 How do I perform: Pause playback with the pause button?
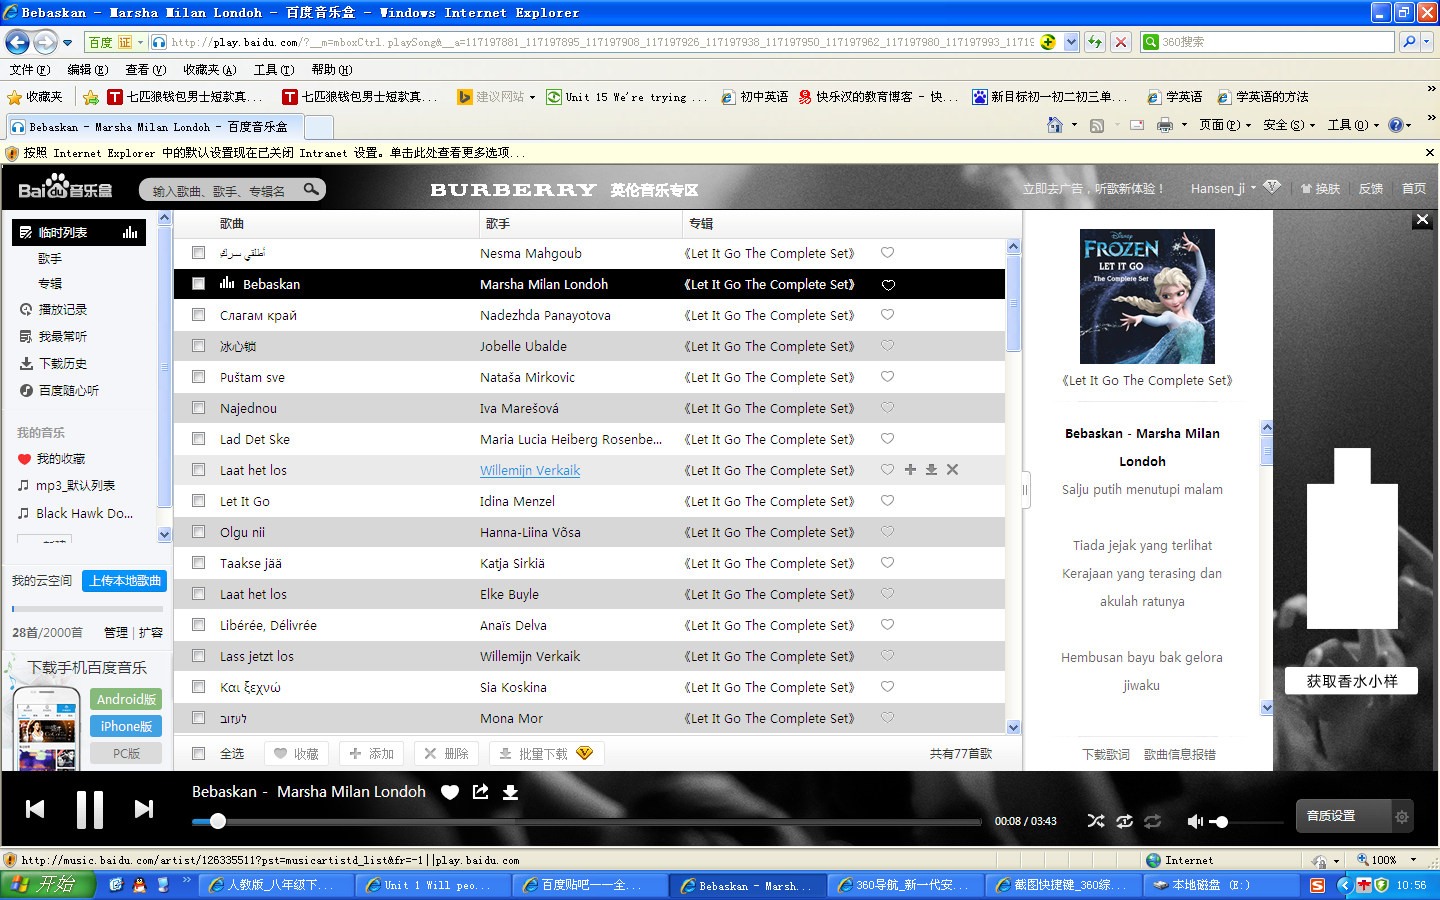tap(90, 809)
